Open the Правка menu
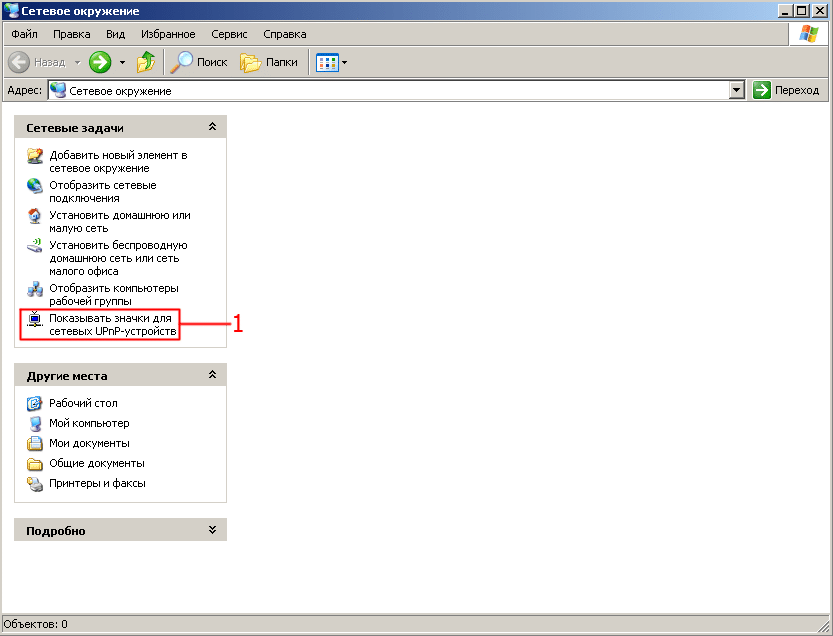This screenshot has width=833, height=636. pos(72,34)
